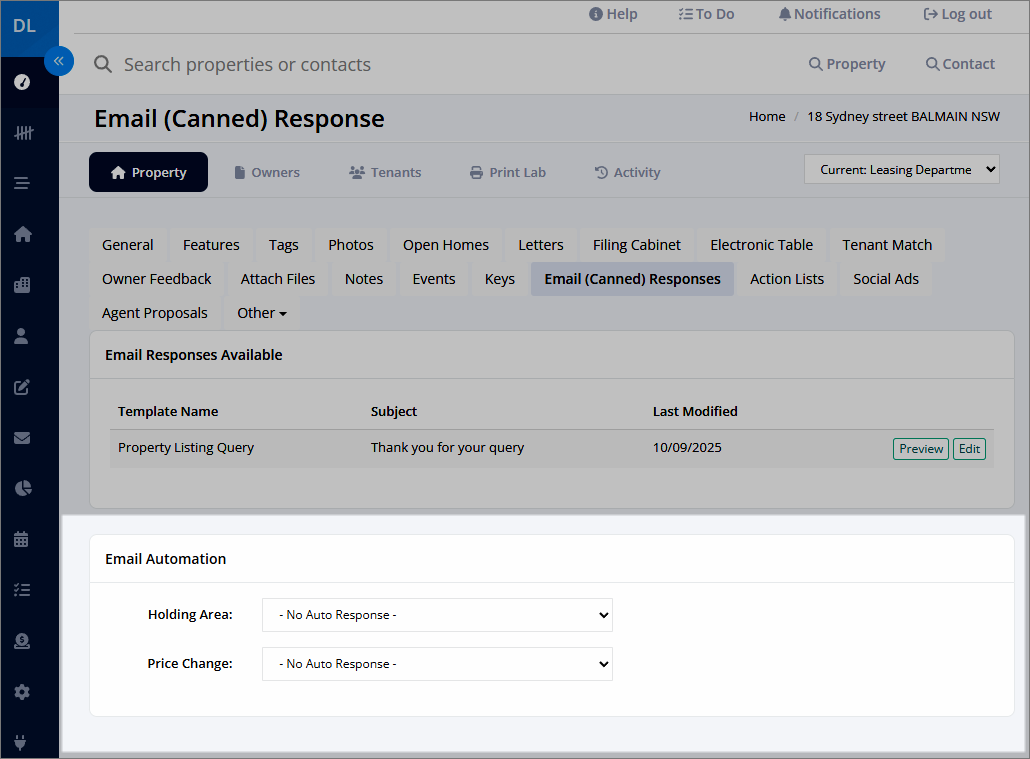This screenshot has width=1030, height=759.
Task: Select the Property main tab
Action: [x=148, y=172]
